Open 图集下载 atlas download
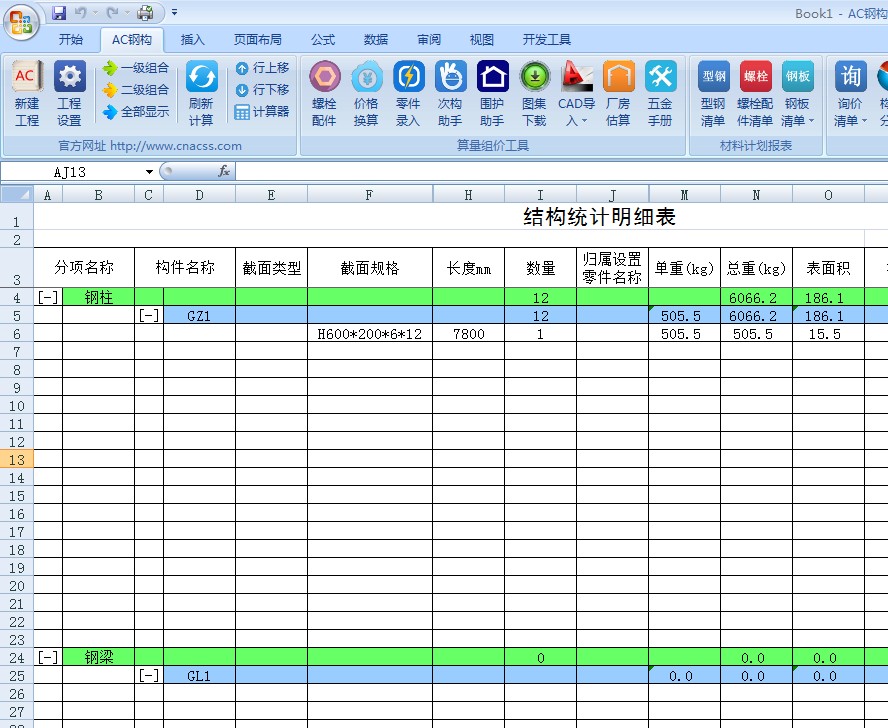Screen dimensions: 888x728 [534, 94]
